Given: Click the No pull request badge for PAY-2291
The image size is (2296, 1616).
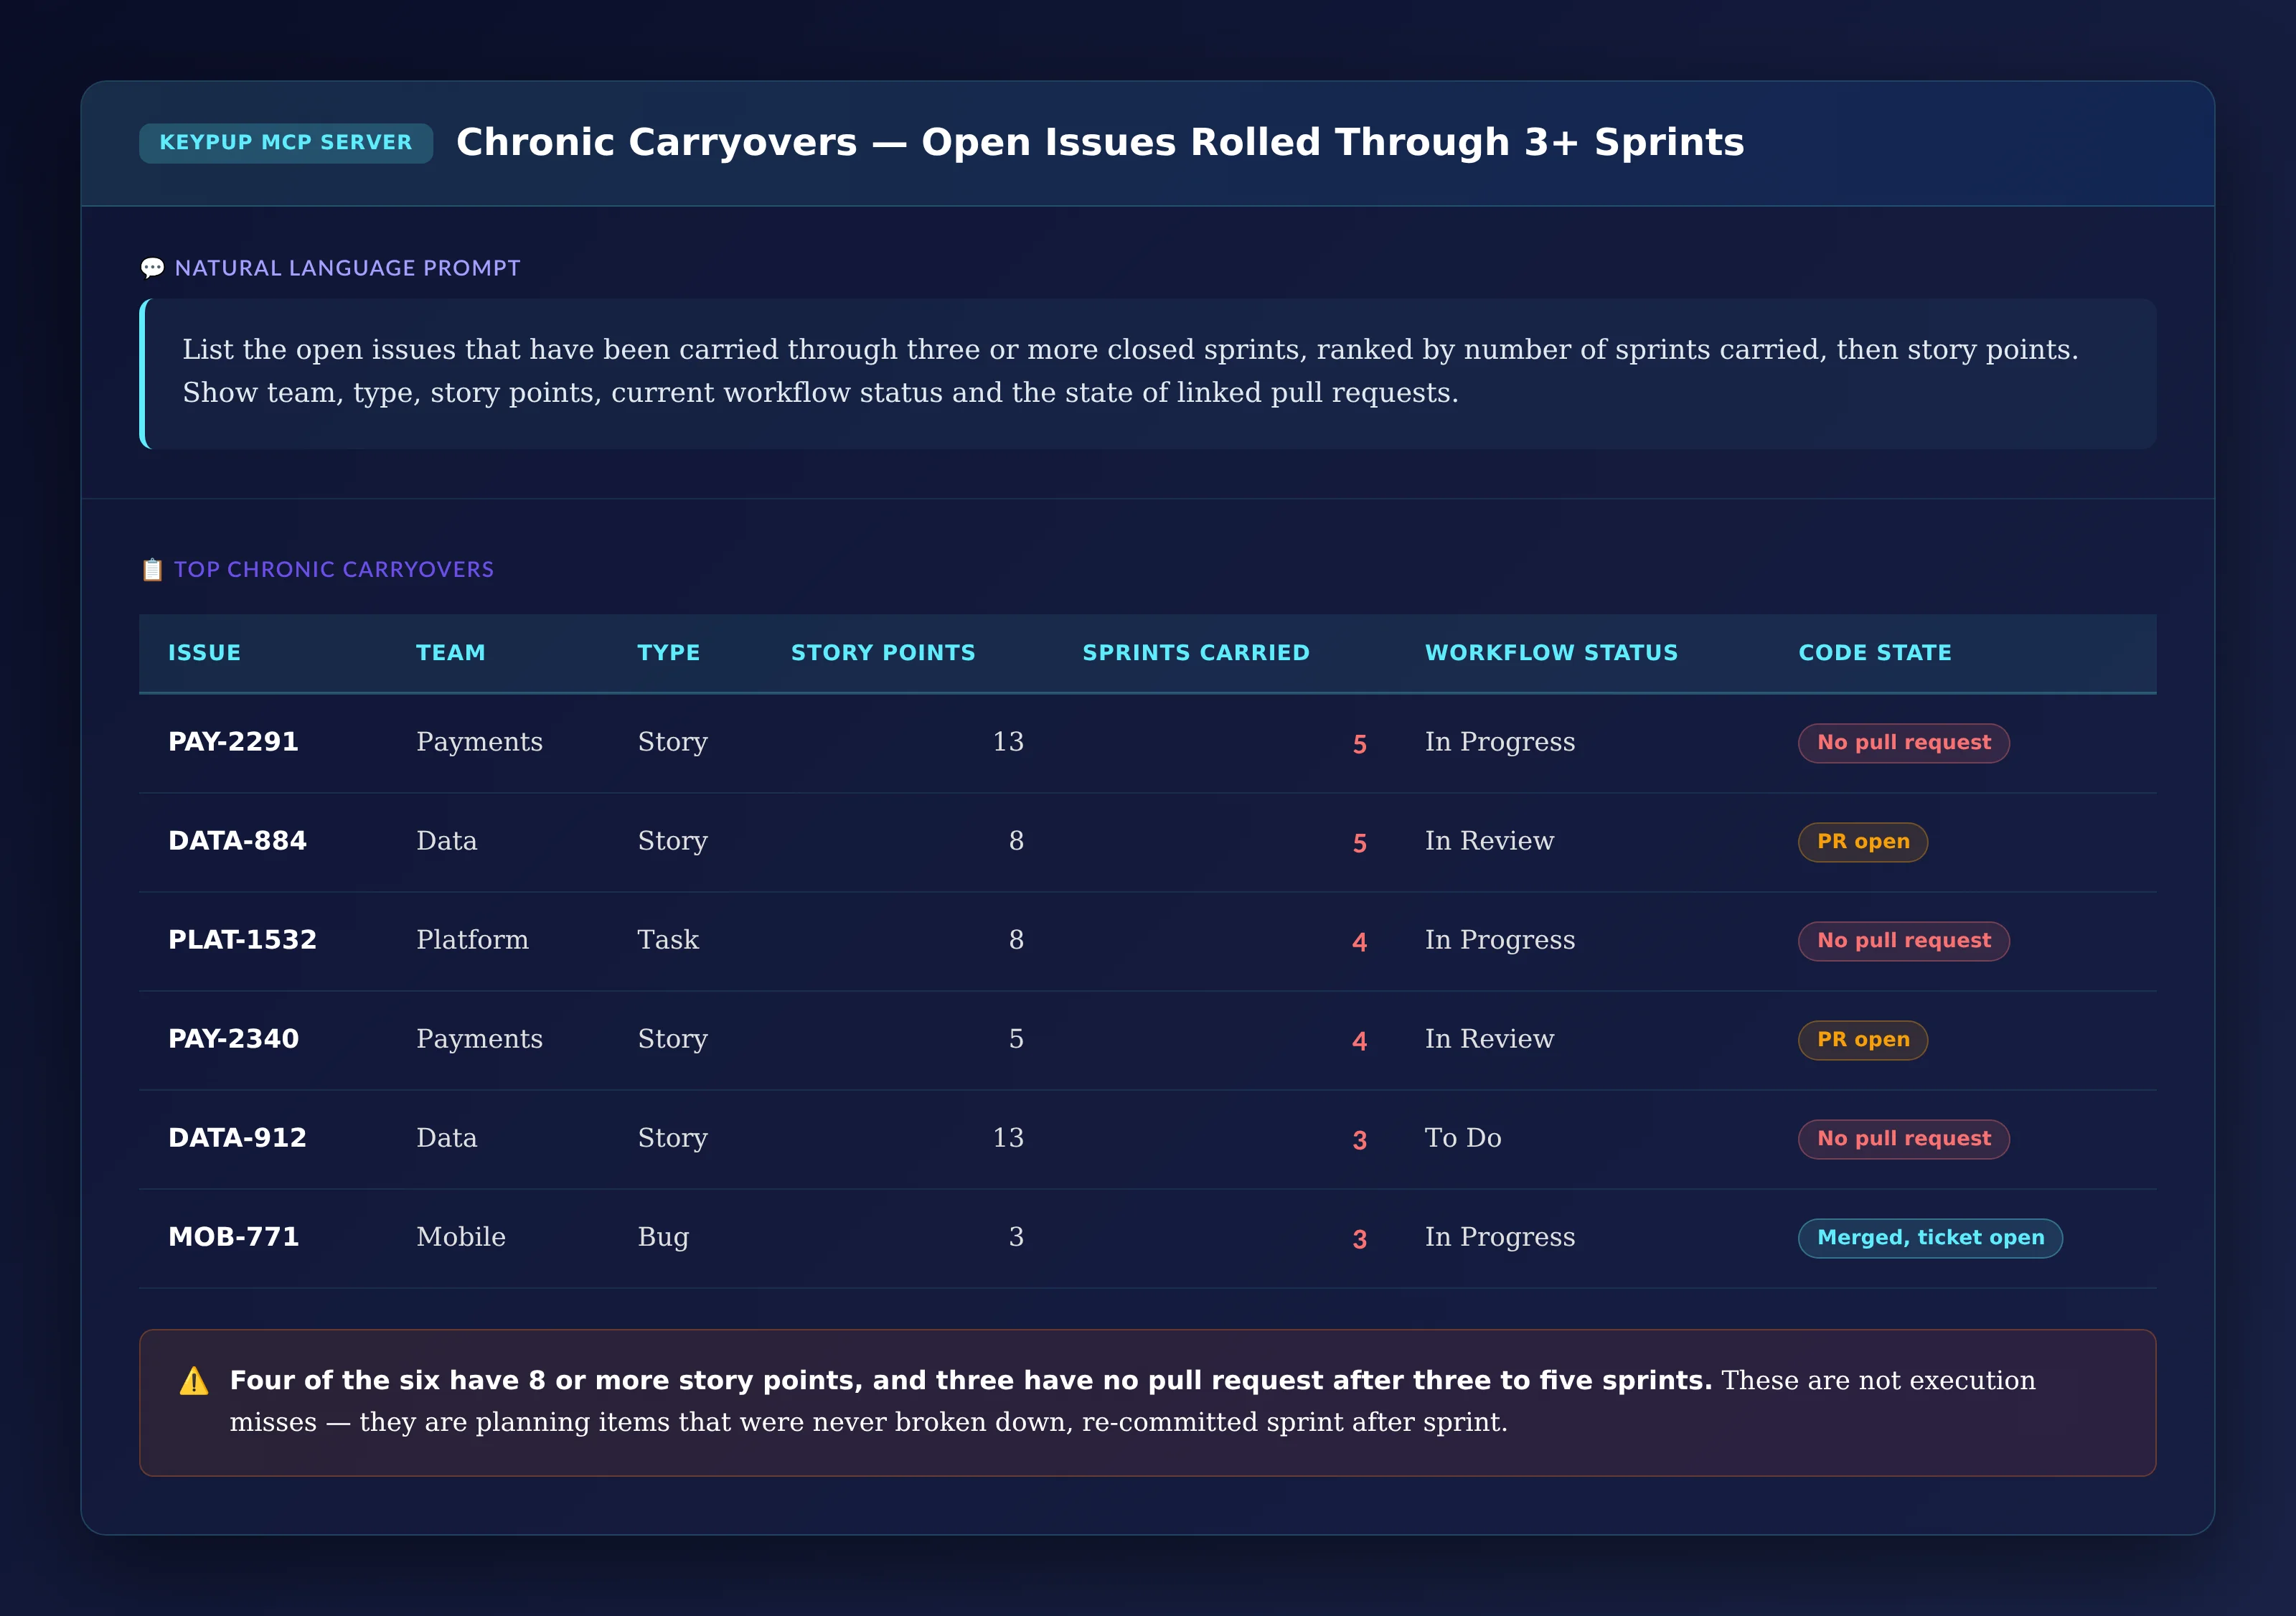Looking at the screenshot, I should pos(1904,743).
